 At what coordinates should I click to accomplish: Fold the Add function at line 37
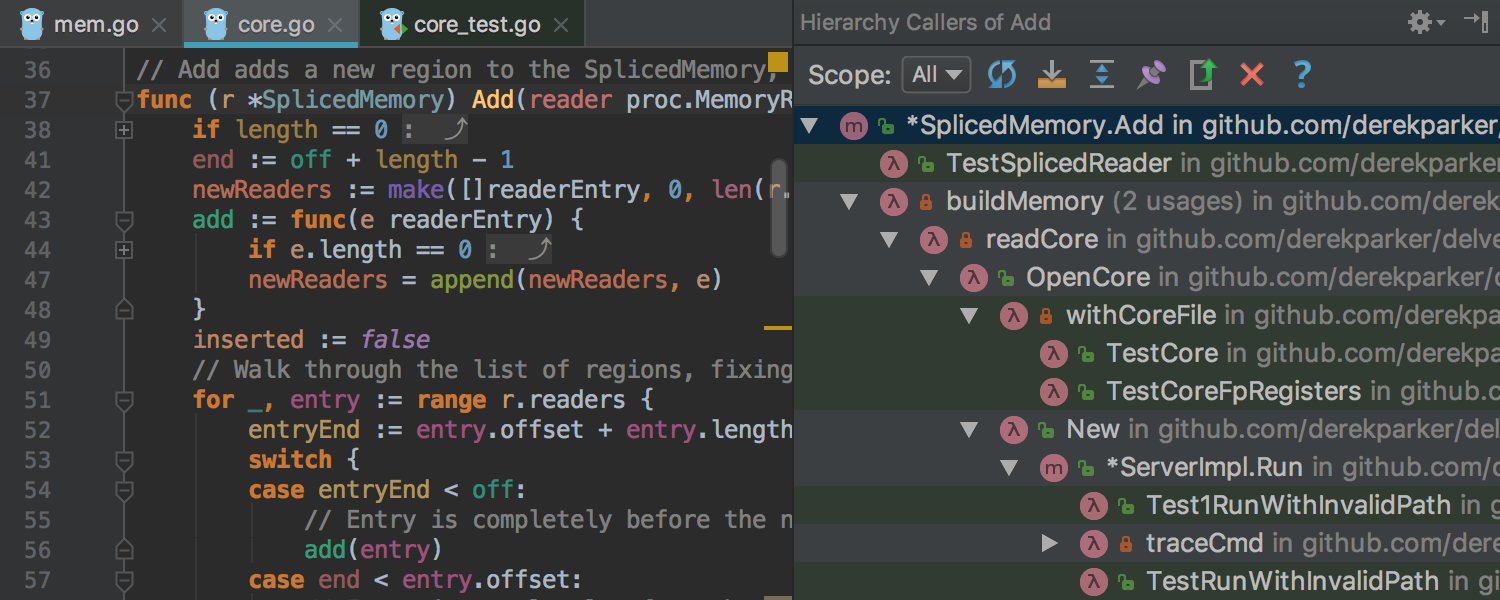pyautogui.click(x=124, y=100)
